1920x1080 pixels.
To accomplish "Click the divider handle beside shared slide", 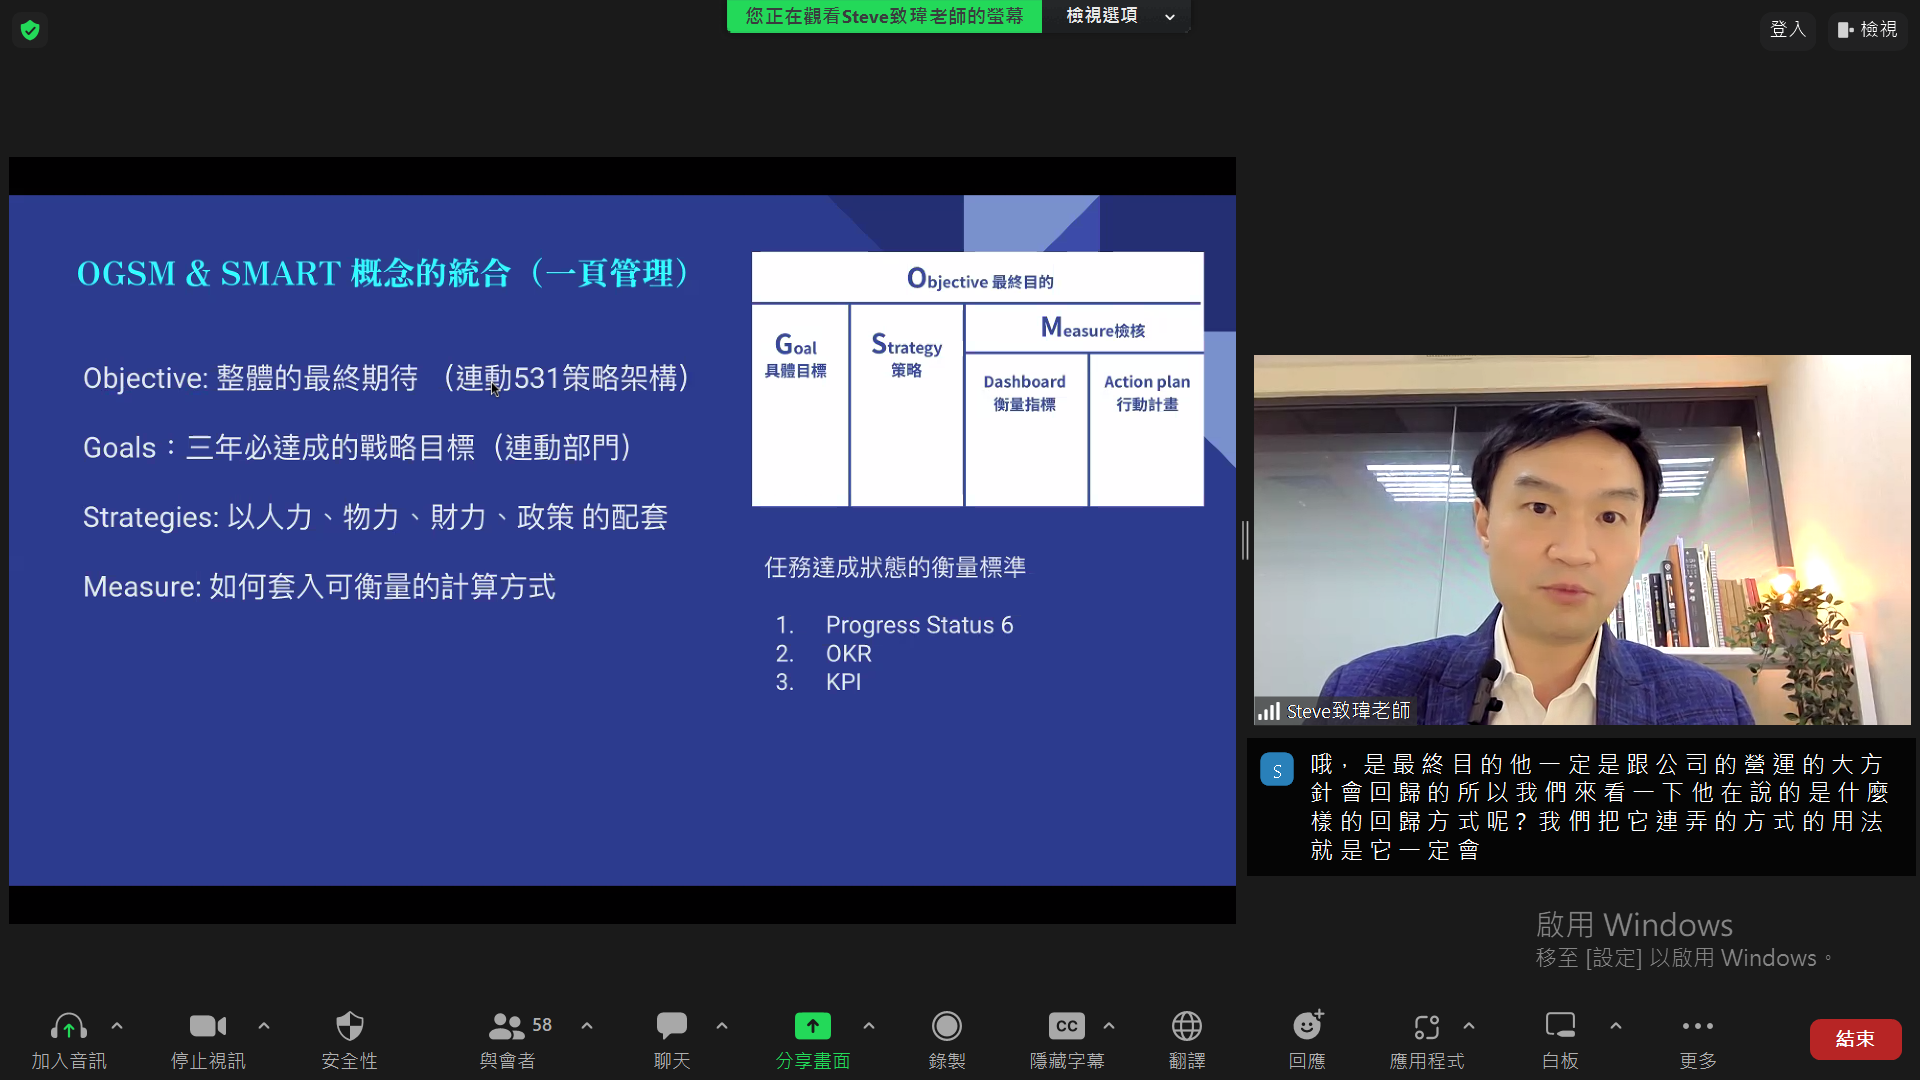I will point(1245,540).
